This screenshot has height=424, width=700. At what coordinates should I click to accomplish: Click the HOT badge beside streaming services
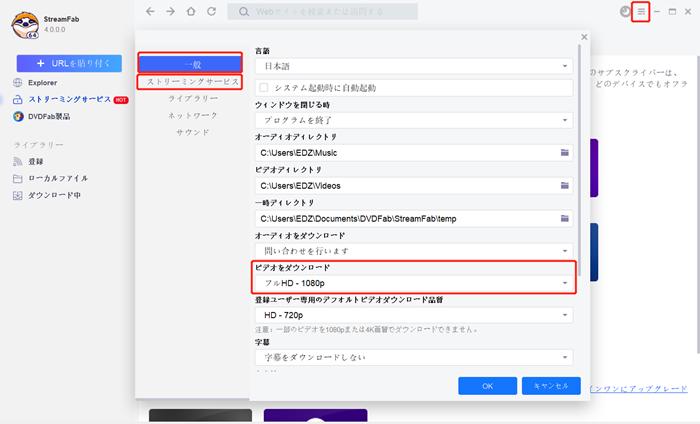coord(121,100)
